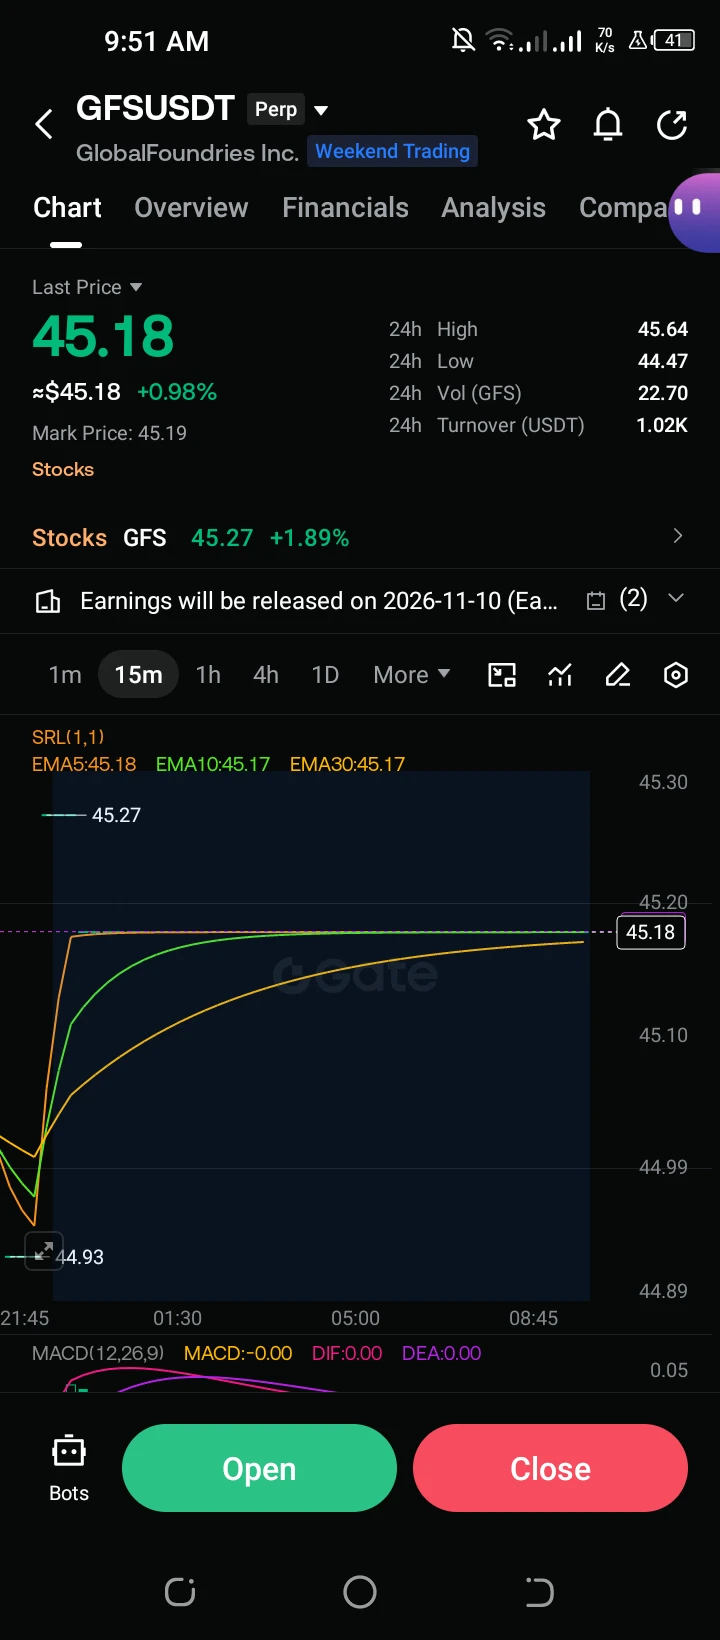
Task: Tap the calendar icon beside (2)
Action: click(x=596, y=601)
